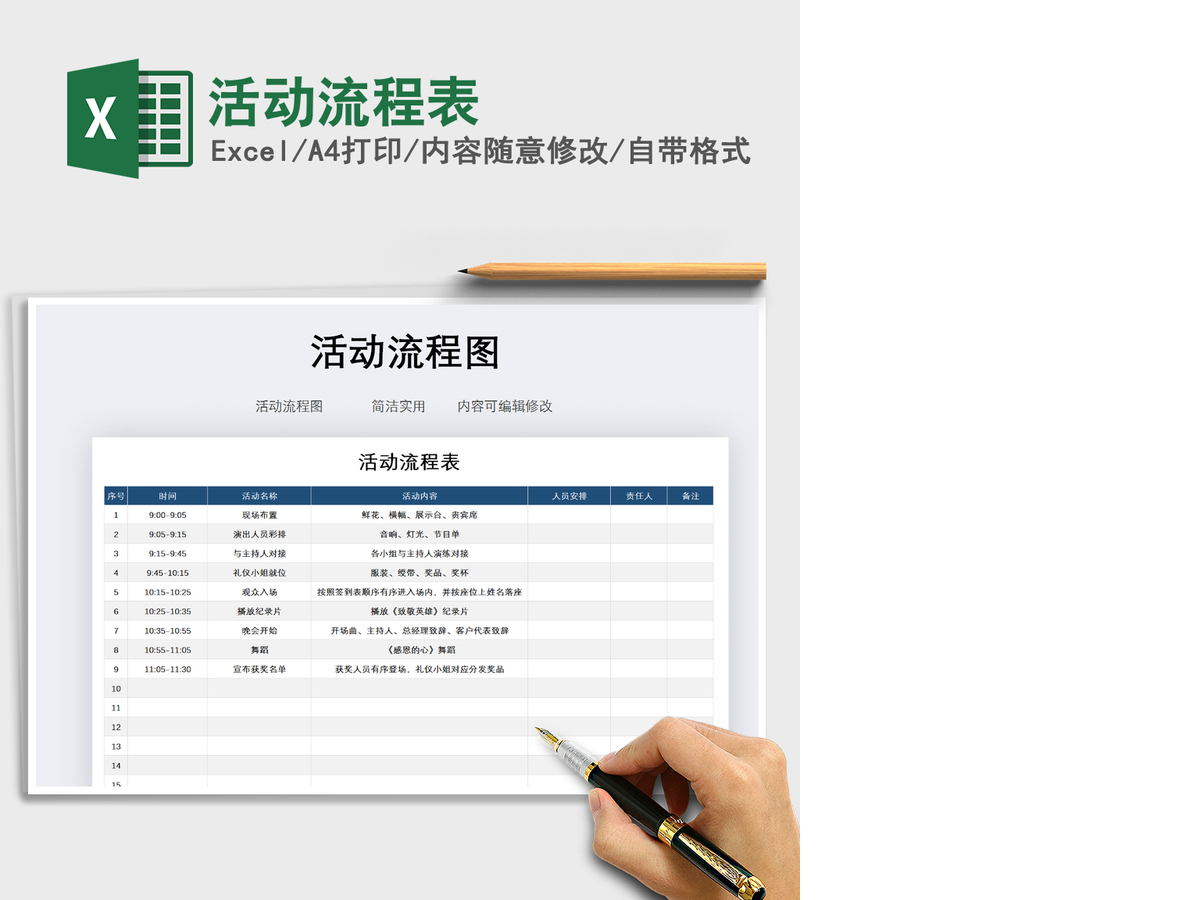The width and height of the screenshot is (1200, 900).
Task: Click the empty 备注 cell in row 3
Action: click(x=691, y=553)
